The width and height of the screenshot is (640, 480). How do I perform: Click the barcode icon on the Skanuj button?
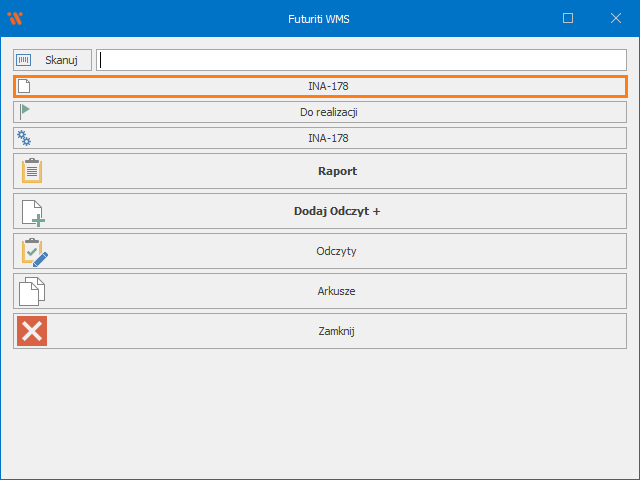click(x=24, y=60)
